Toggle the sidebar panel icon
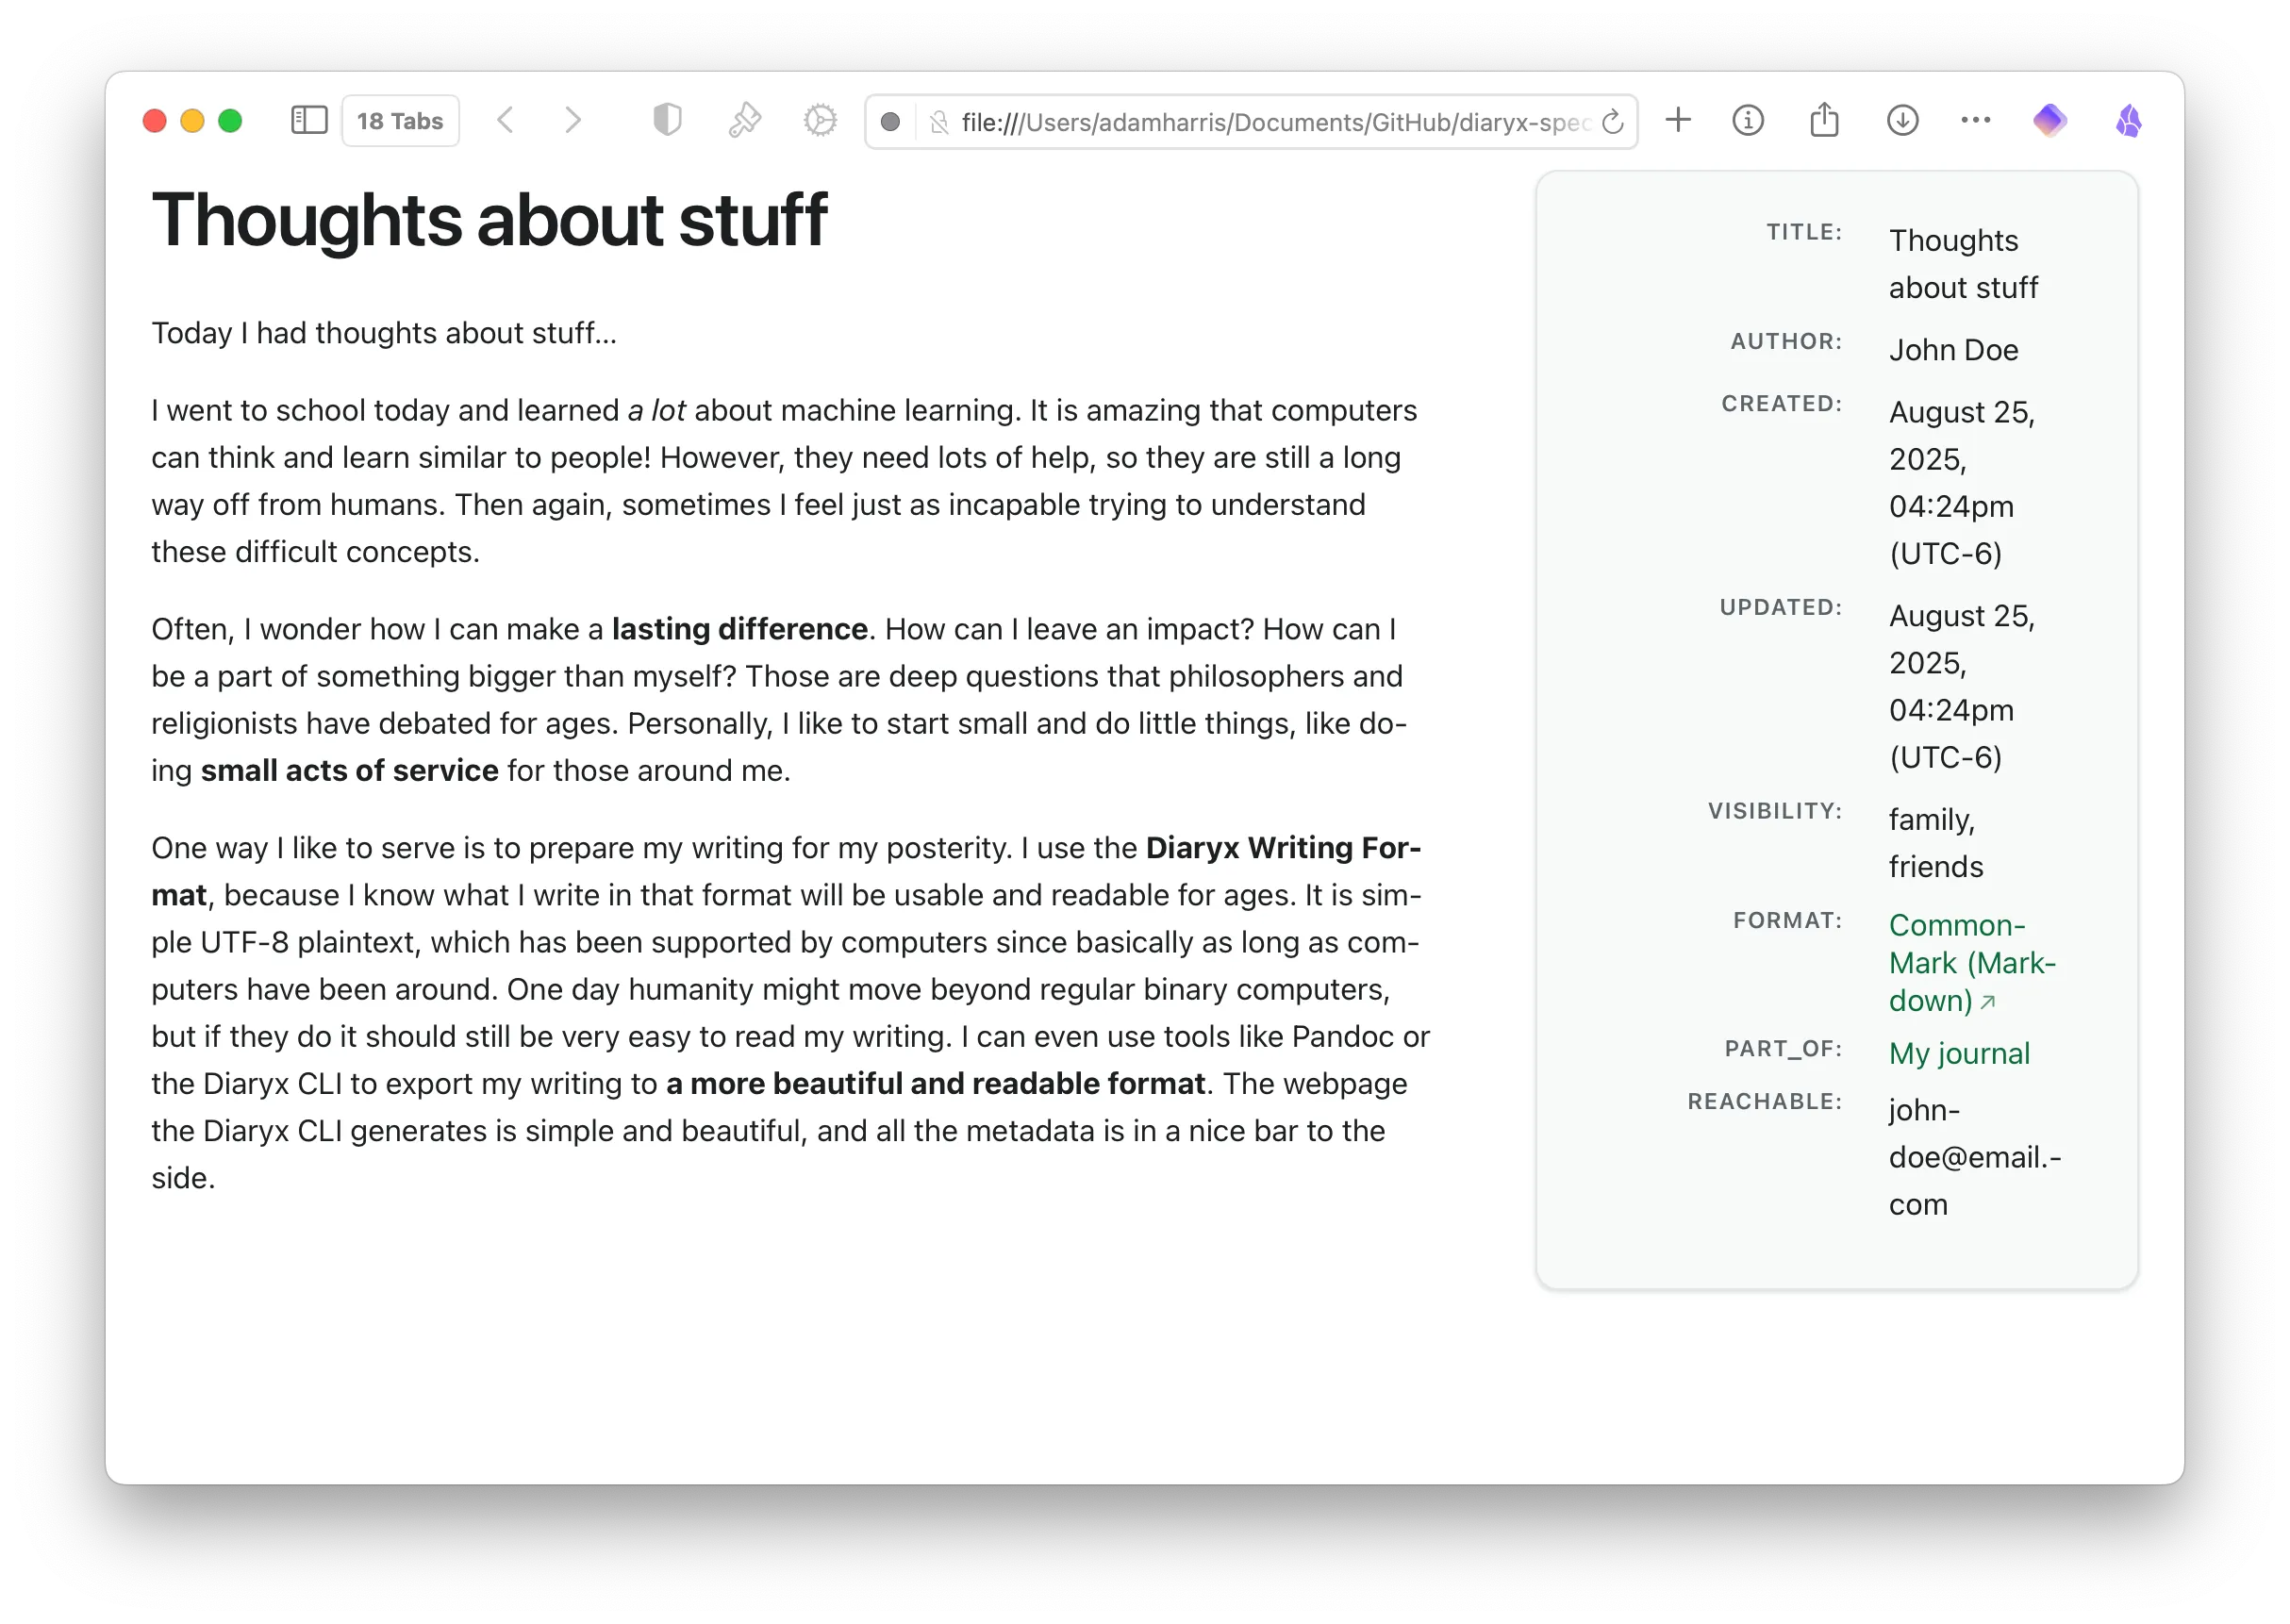The image size is (2290, 1624). (309, 121)
